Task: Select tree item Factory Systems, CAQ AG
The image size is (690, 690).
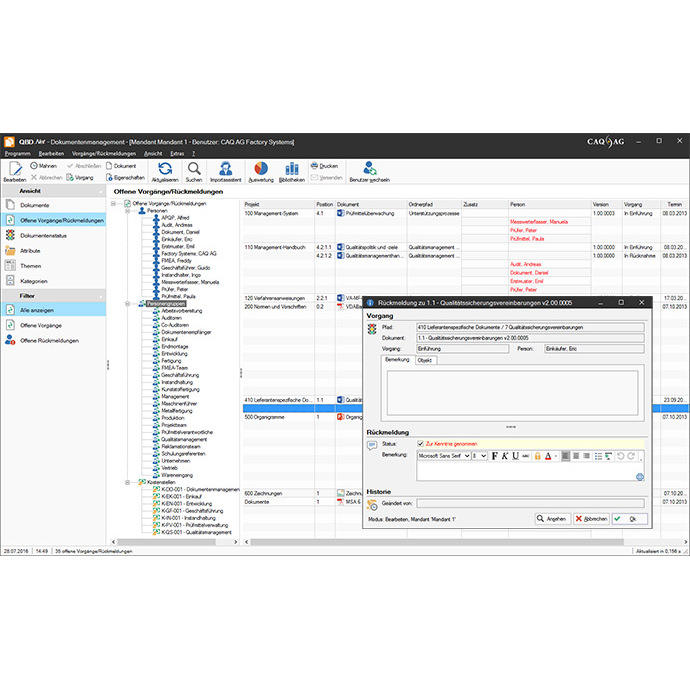Action: (x=188, y=253)
